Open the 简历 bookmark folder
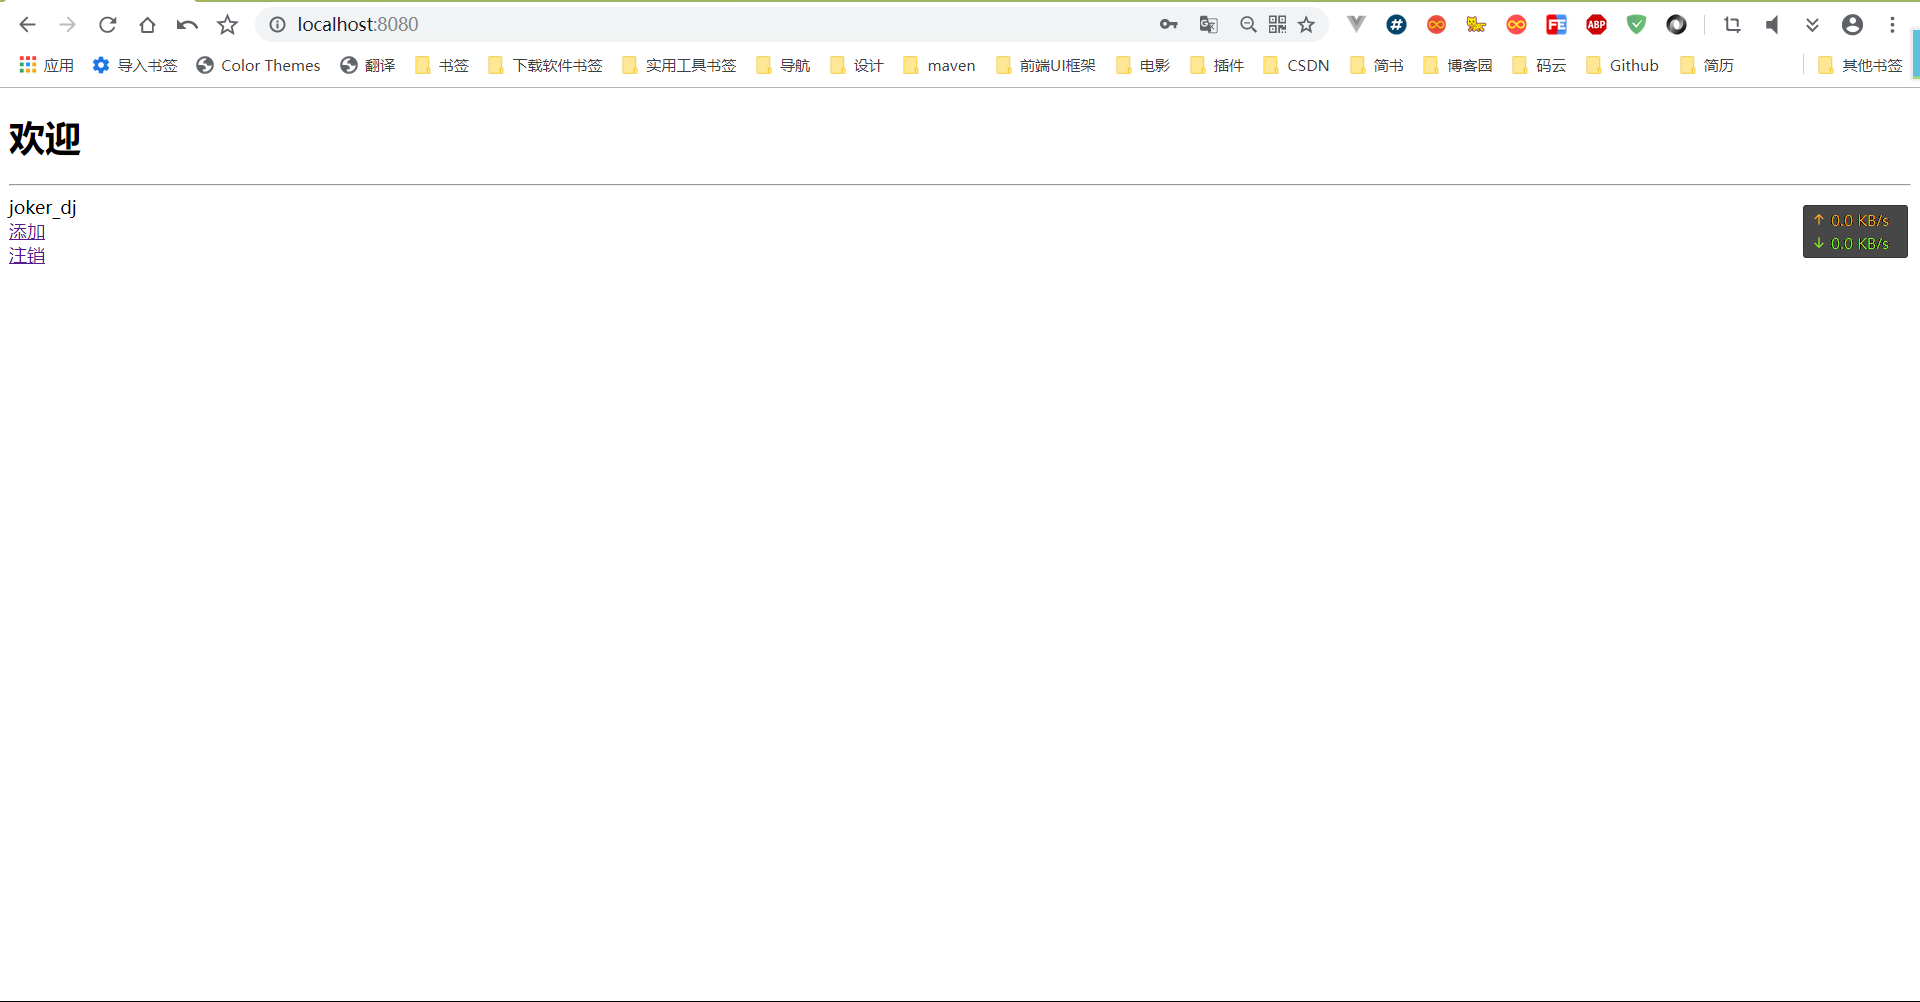Screen dimensions: 1920x1002 [1707, 65]
